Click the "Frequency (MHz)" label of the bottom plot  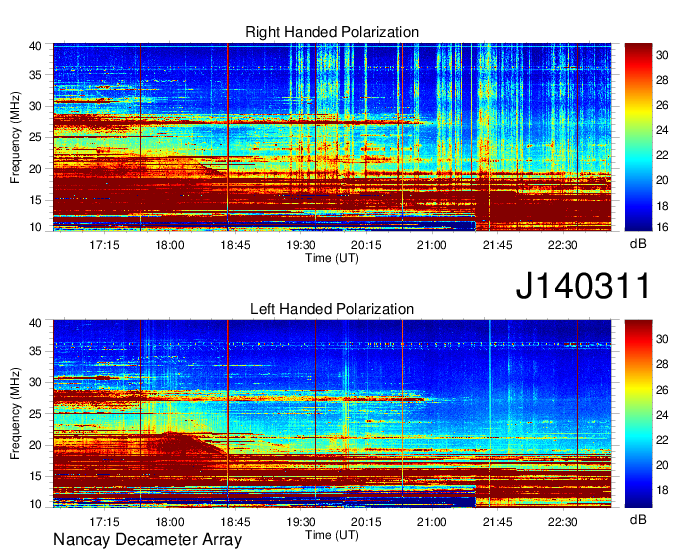click(x=15, y=414)
